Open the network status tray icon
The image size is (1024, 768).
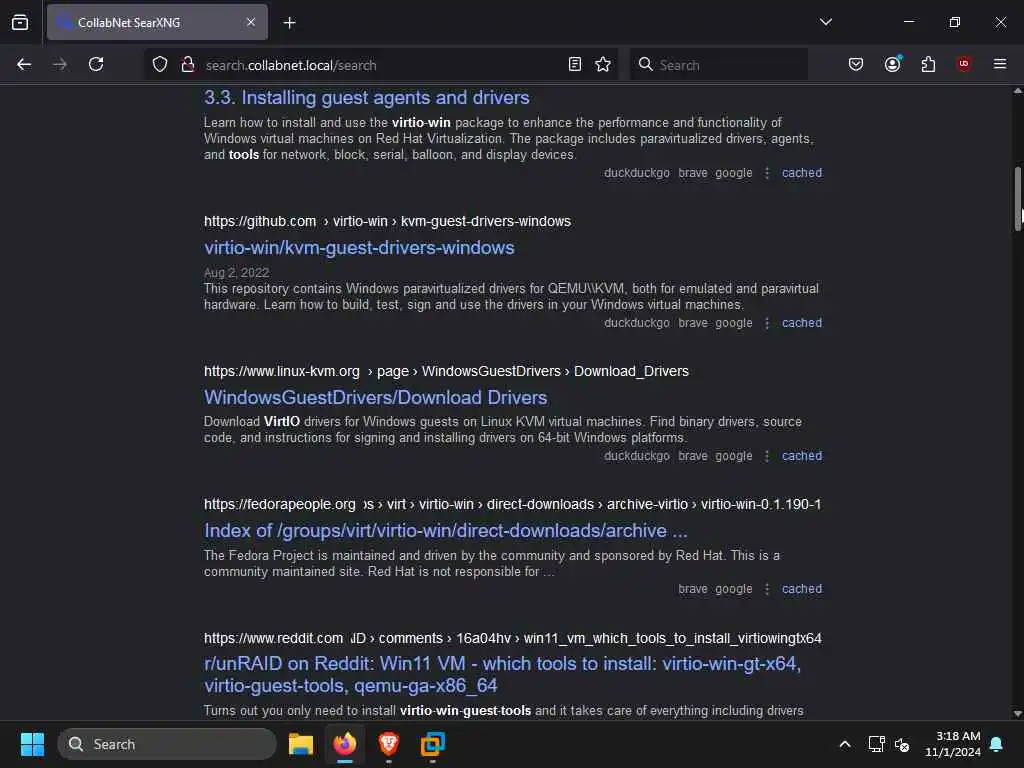click(x=876, y=744)
